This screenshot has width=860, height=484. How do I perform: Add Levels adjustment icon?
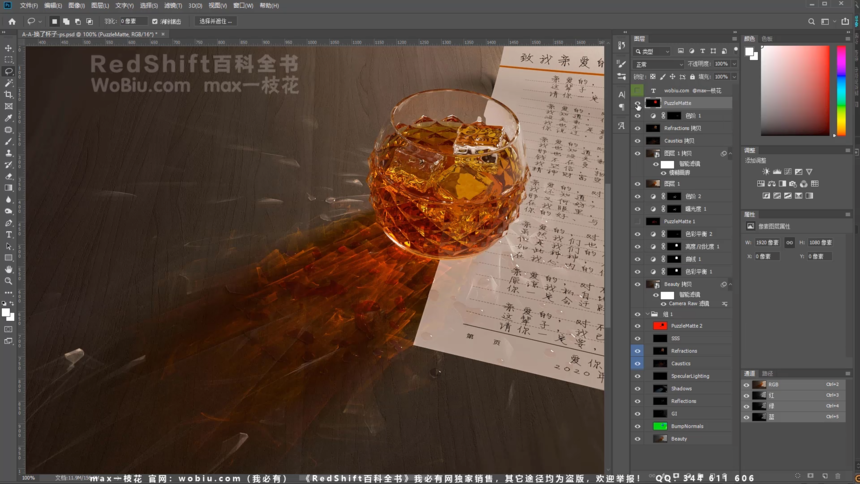pos(777,172)
